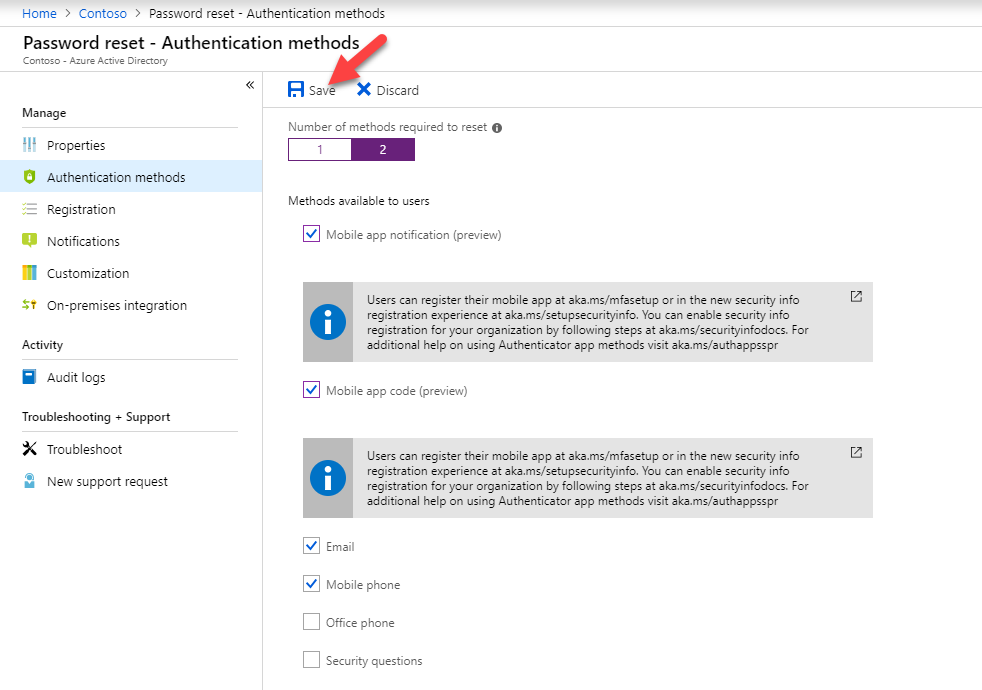Image resolution: width=982 pixels, height=690 pixels.
Task: Click the Troubleshoot tools icon
Action: (29, 449)
